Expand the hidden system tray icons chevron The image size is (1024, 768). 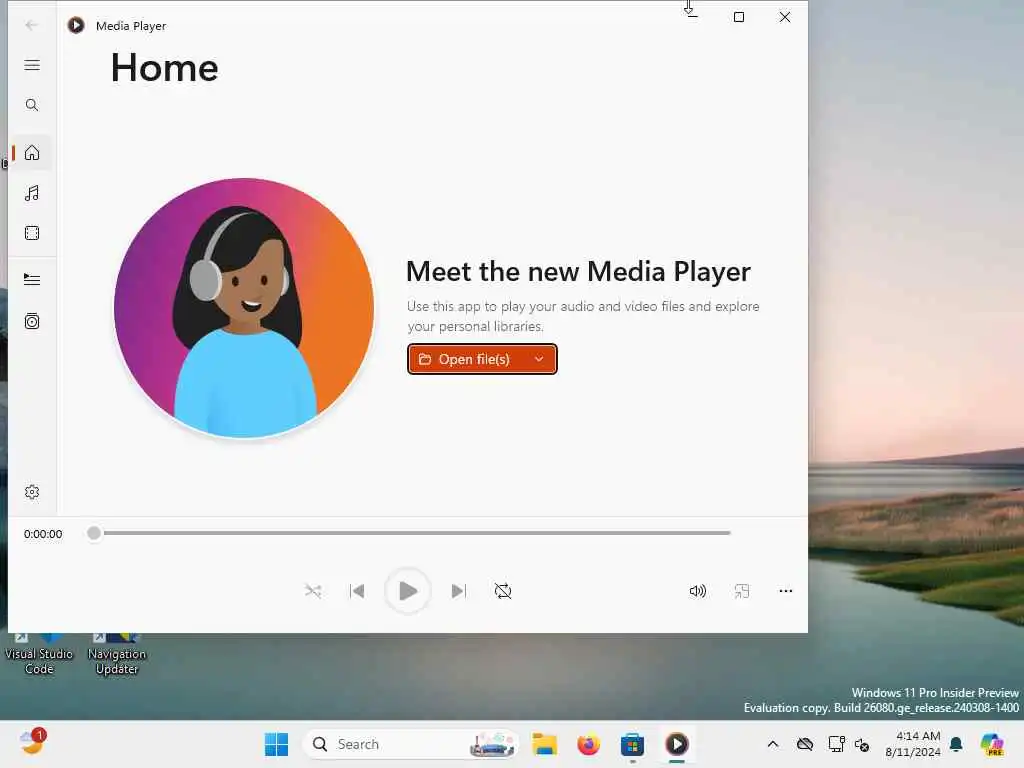(773, 744)
